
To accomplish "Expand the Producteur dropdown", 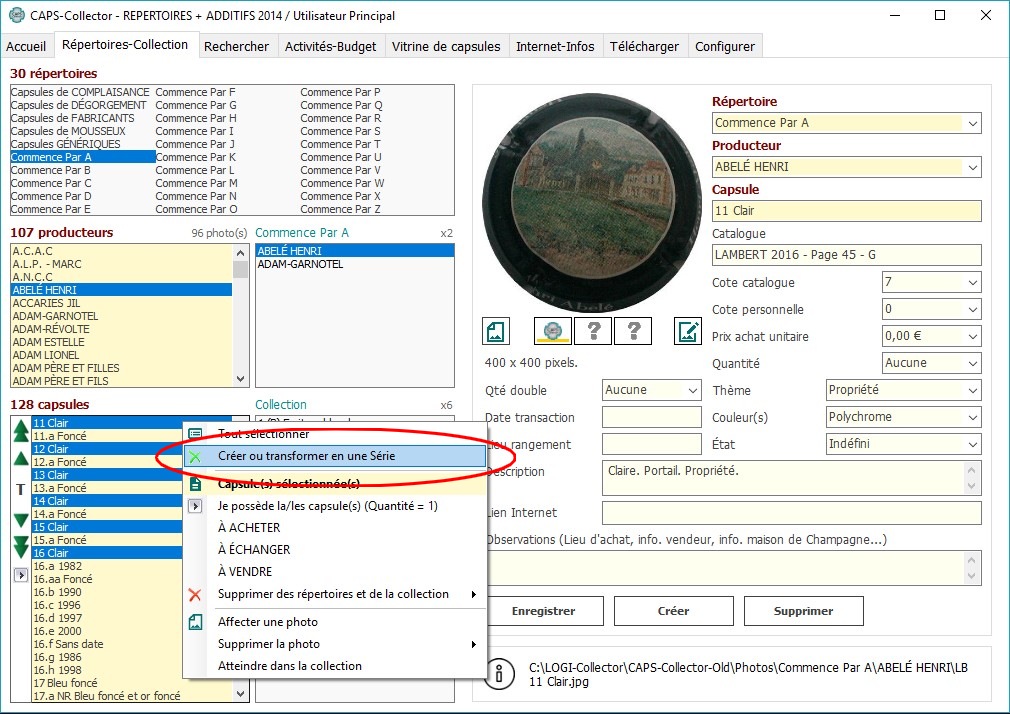I will coord(973,167).
